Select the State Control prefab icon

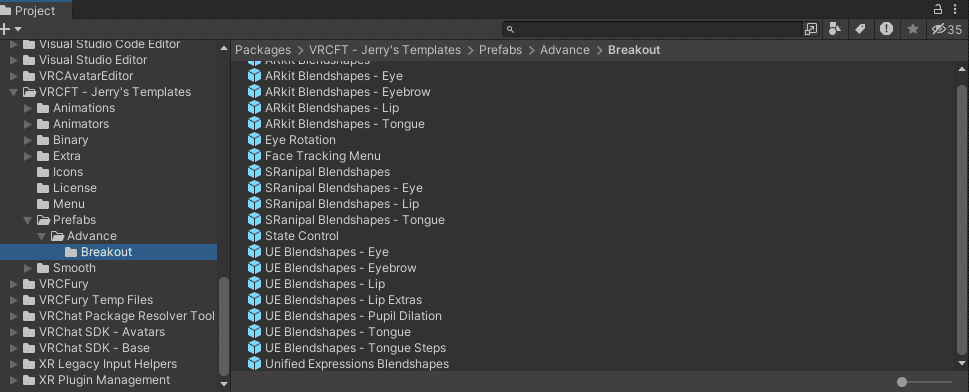coord(254,236)
